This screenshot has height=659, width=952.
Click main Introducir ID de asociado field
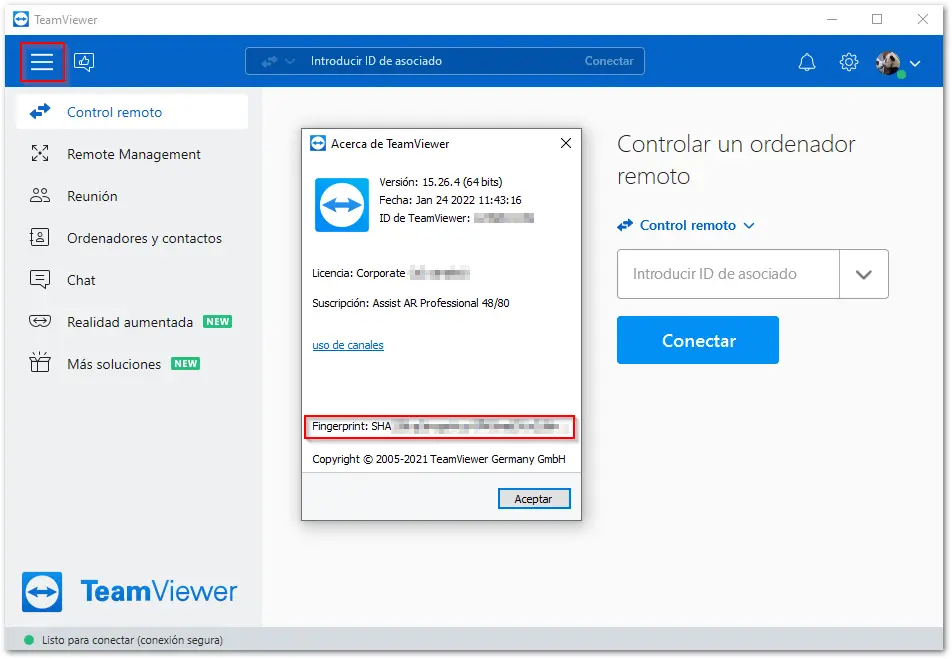728,274
